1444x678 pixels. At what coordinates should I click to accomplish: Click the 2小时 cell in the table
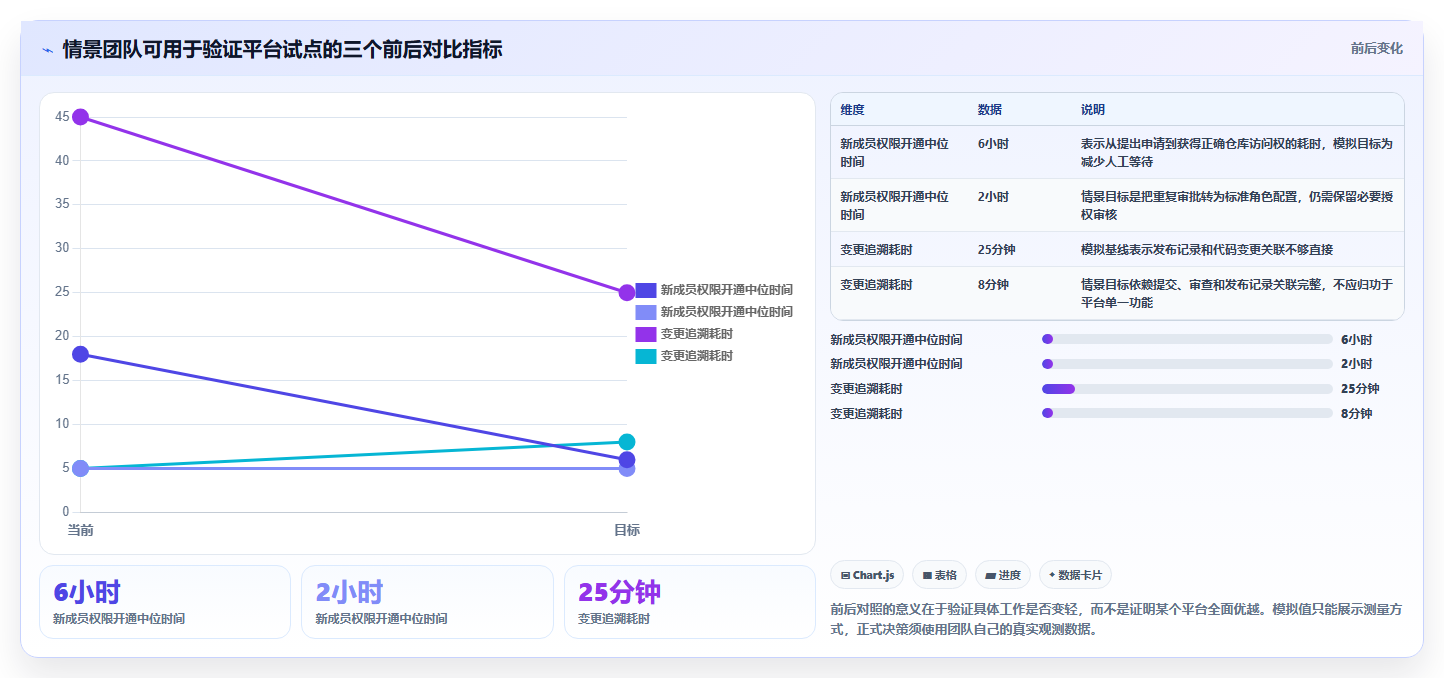993,197
